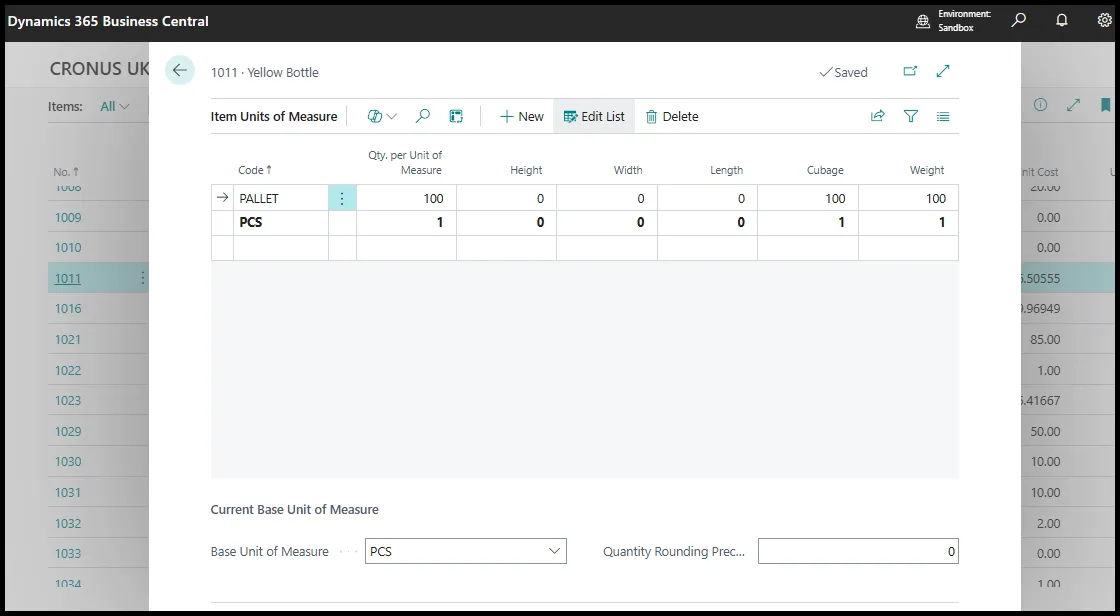
Task: Open item 1016 in the background list
Action: tap(68, 309)
